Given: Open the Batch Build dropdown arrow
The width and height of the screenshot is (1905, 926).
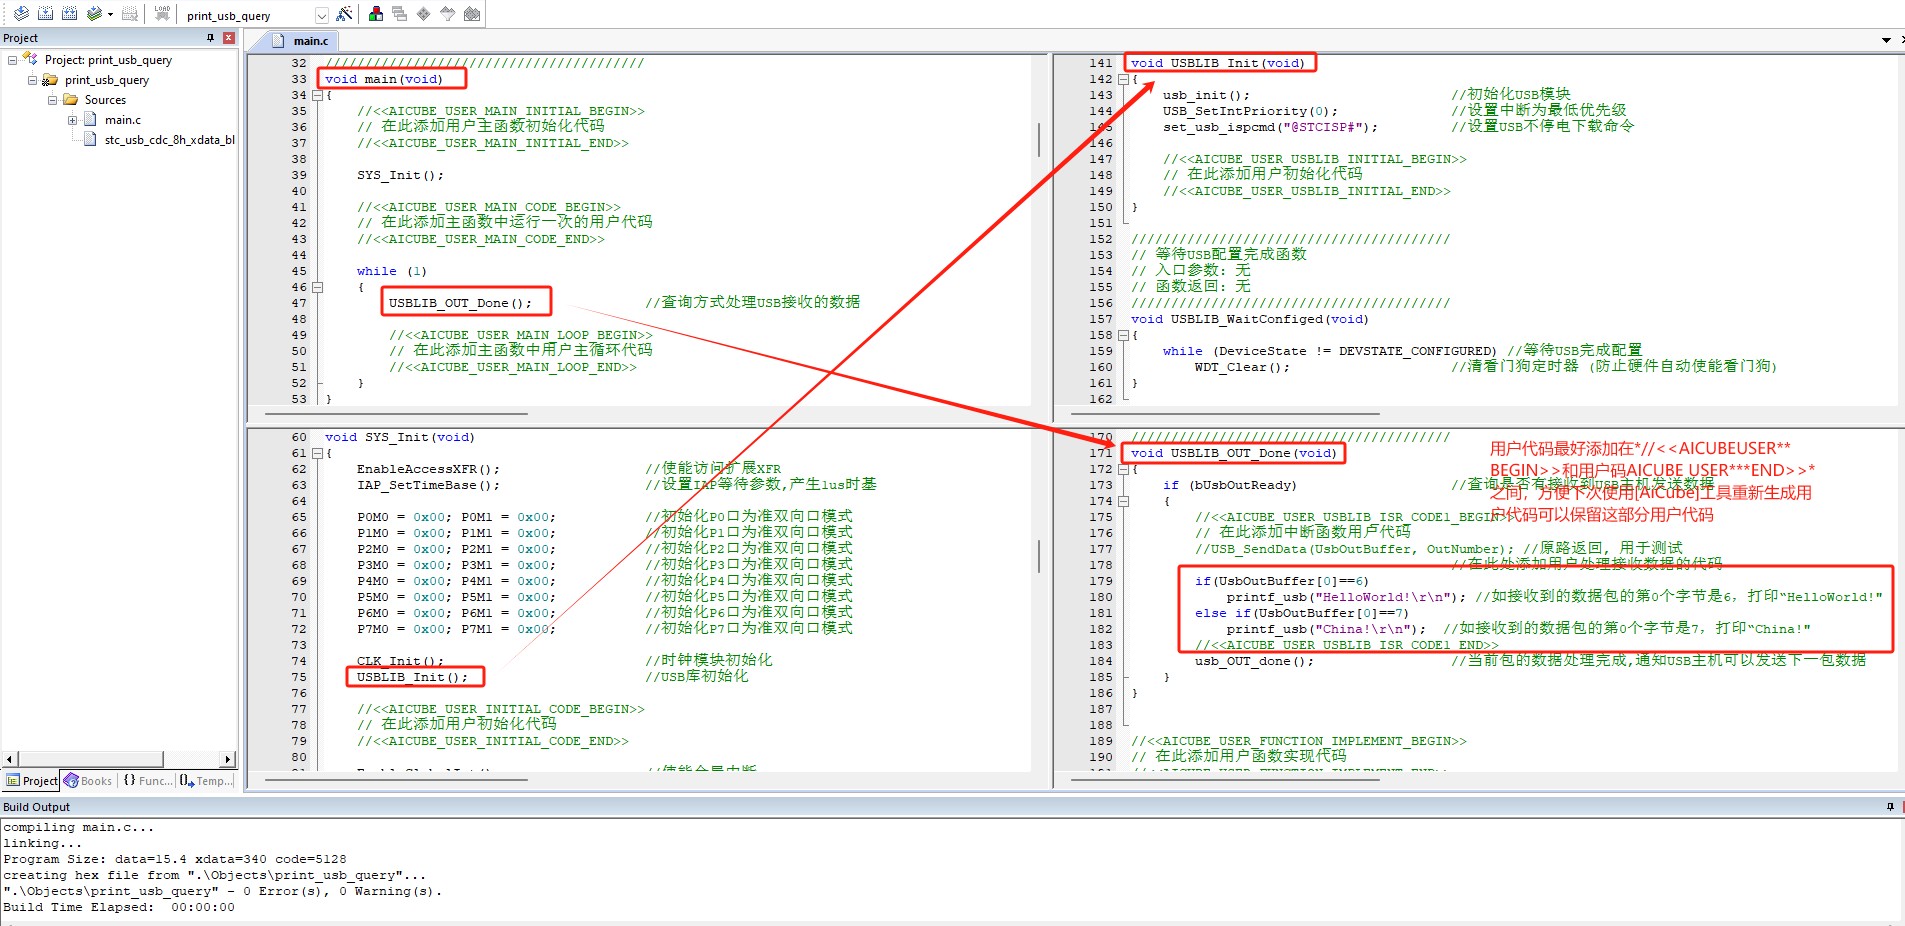Looking at the screenshot, I should pos(110,15).
